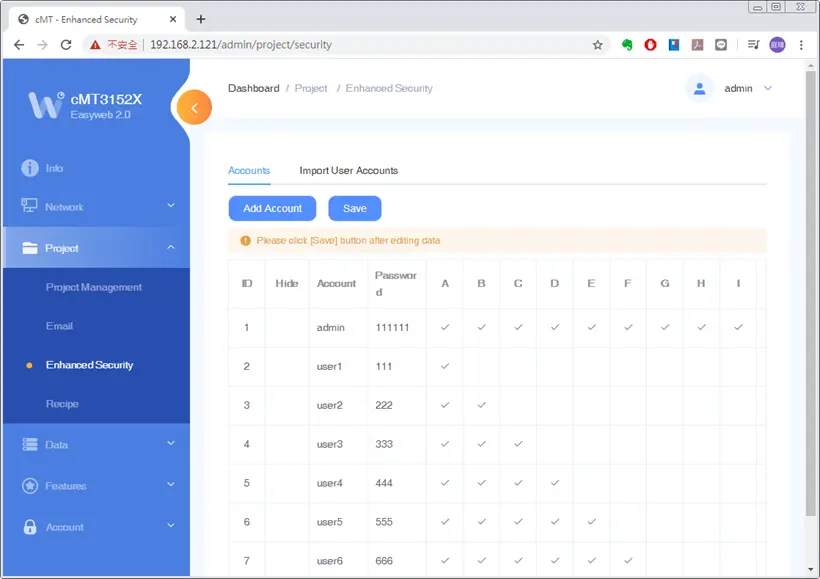Click the Password column header
The width and height of the screenshot is (820, 579).
tap(395, 283)
